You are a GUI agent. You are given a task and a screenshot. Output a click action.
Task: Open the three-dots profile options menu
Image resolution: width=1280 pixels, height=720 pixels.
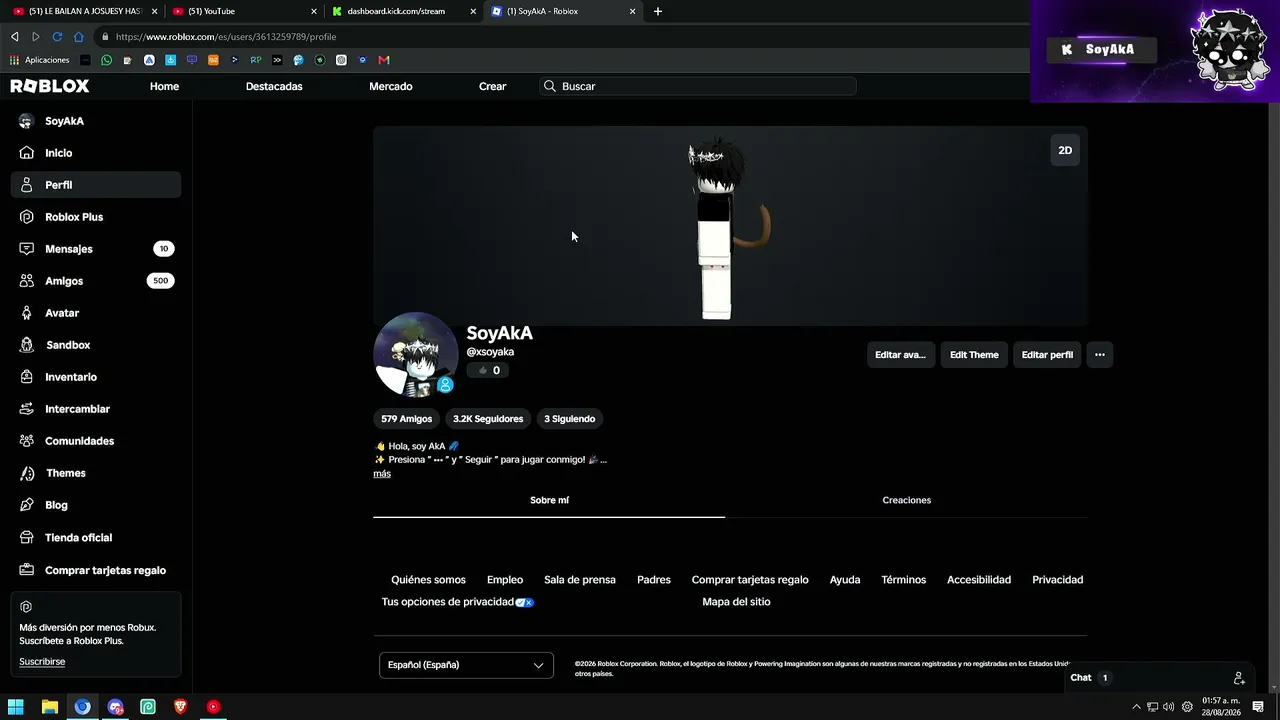(1100, 355)
